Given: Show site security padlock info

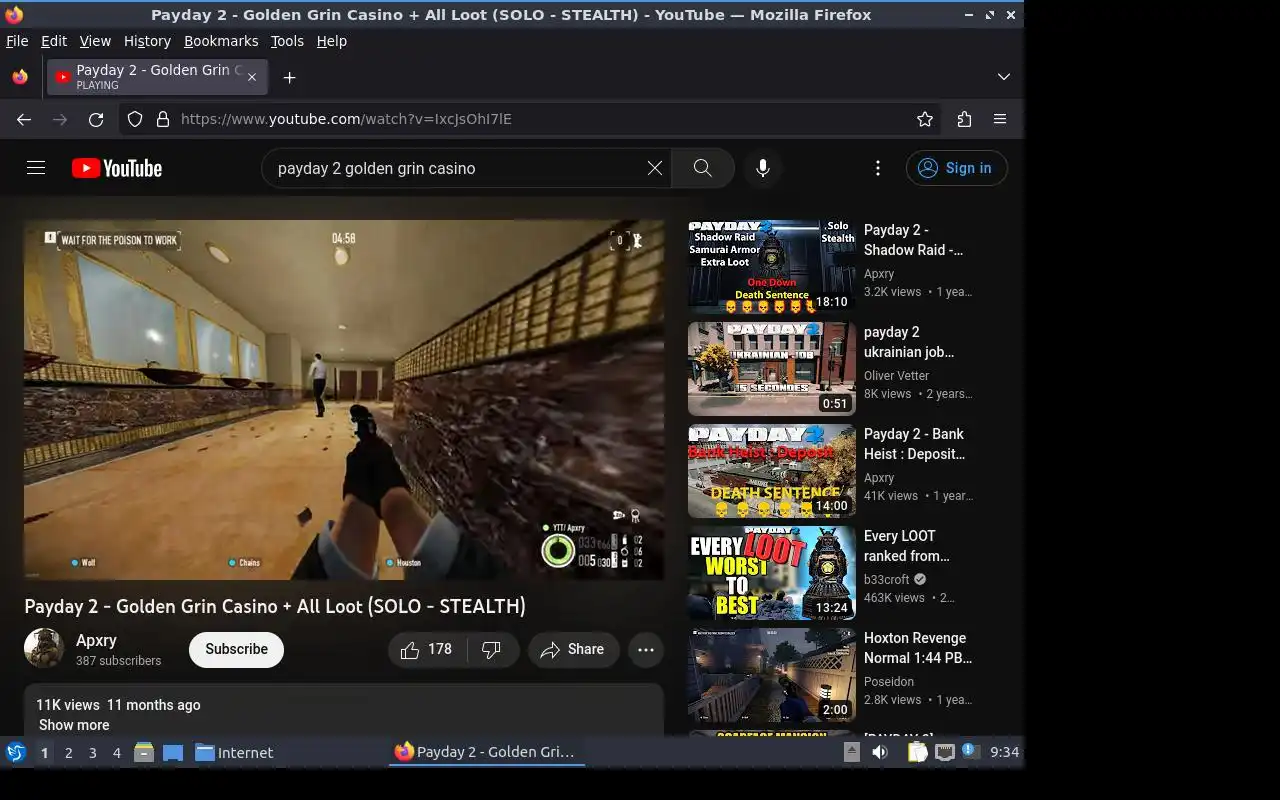Looking at the screenshot, I should click(x=163, y=119).
